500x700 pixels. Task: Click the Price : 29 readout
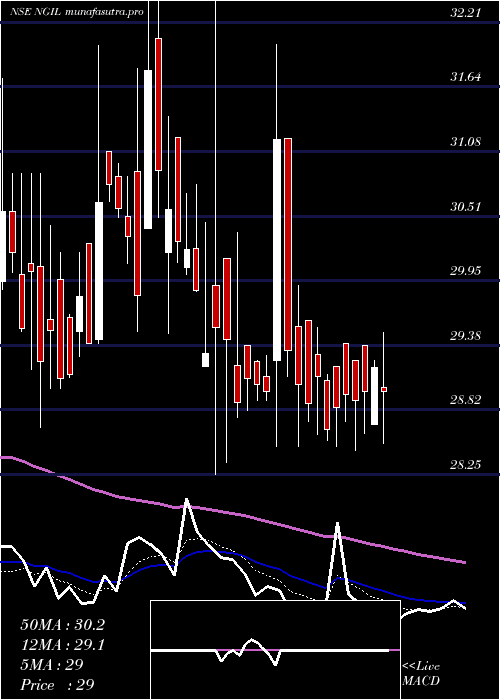57,684
